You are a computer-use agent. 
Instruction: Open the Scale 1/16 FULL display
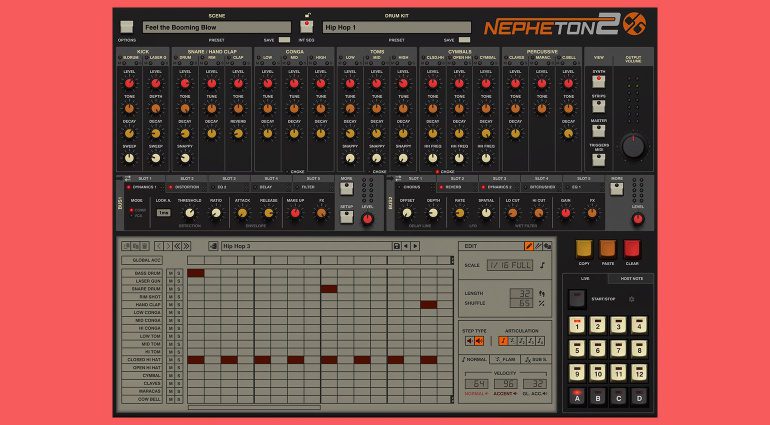(510, 265)
